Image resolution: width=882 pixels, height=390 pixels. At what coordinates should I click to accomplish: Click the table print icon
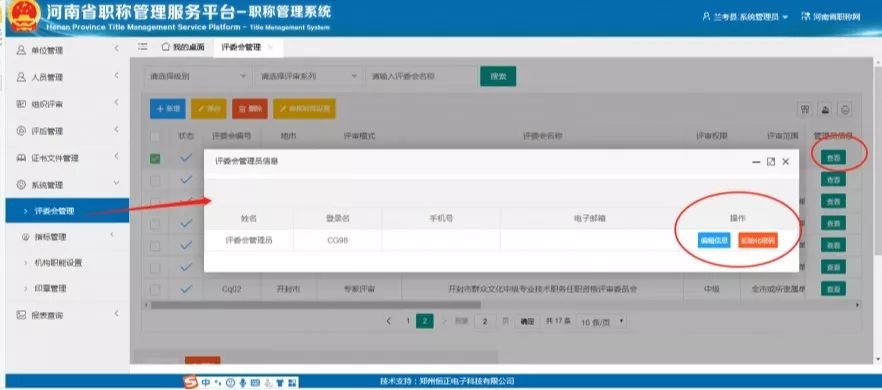(x=845, y=109)
